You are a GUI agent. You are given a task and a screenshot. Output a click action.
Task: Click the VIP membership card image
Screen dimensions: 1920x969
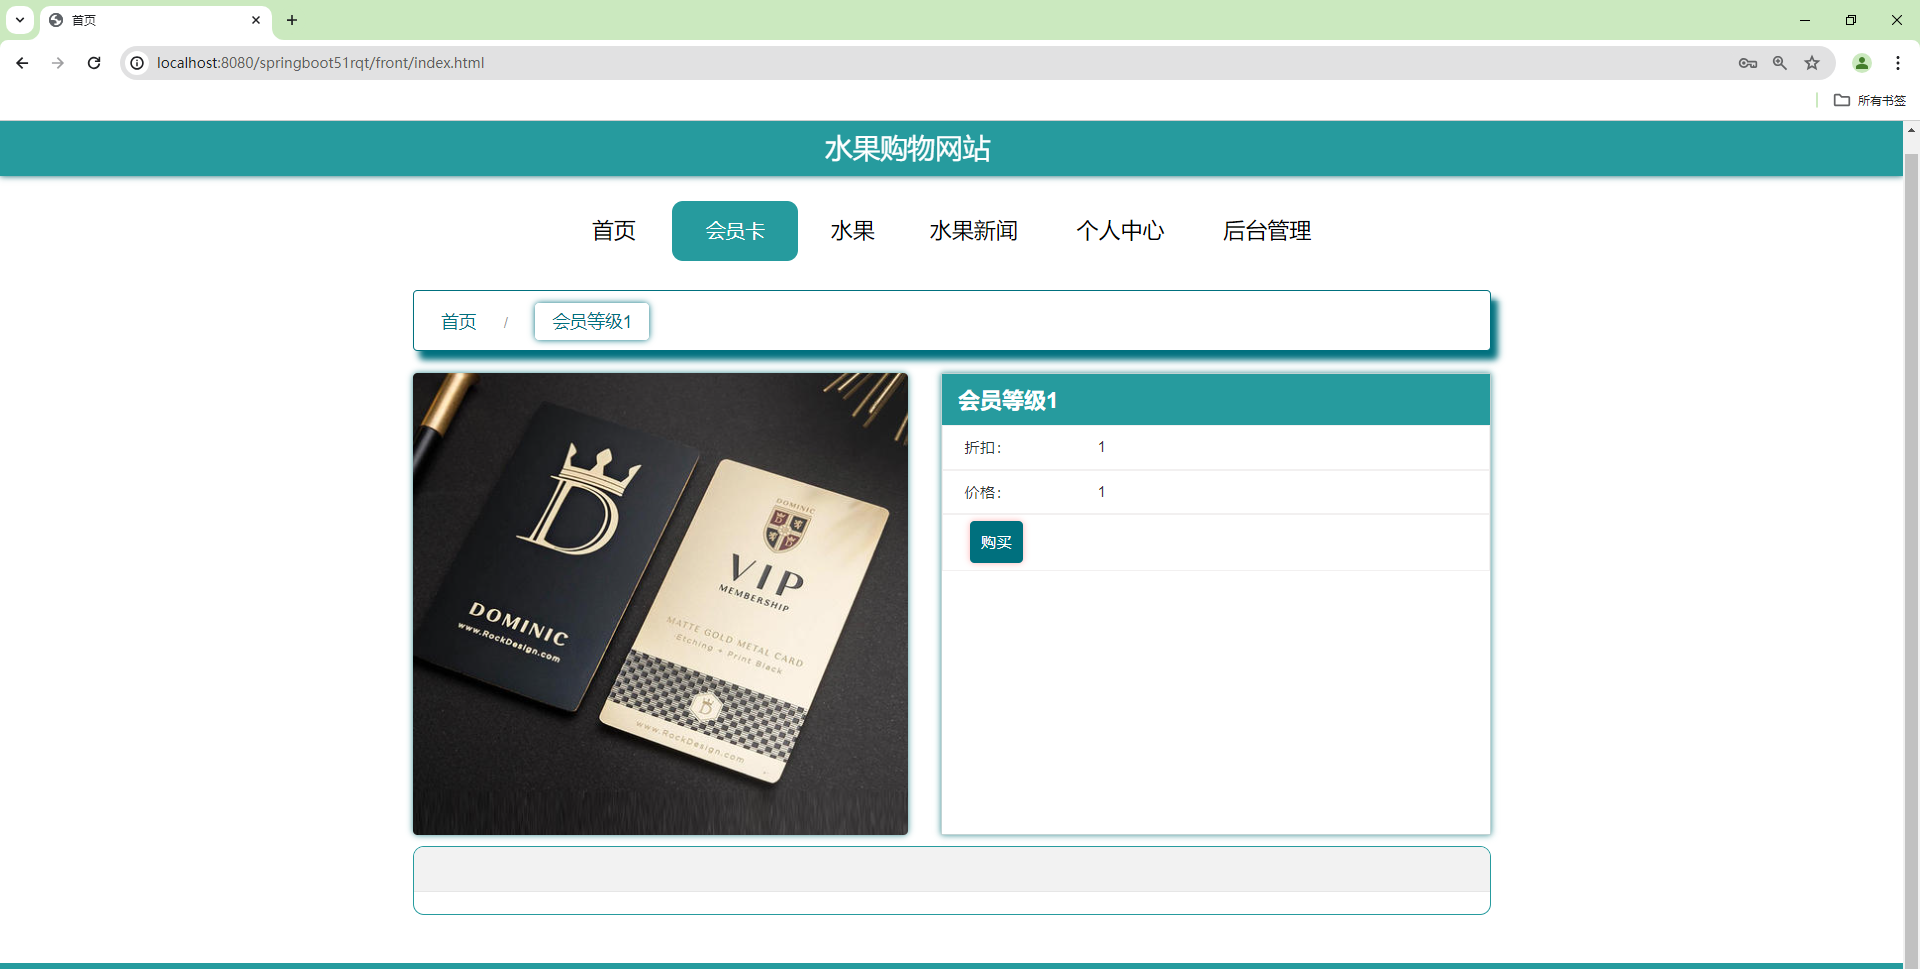[660, 603]
